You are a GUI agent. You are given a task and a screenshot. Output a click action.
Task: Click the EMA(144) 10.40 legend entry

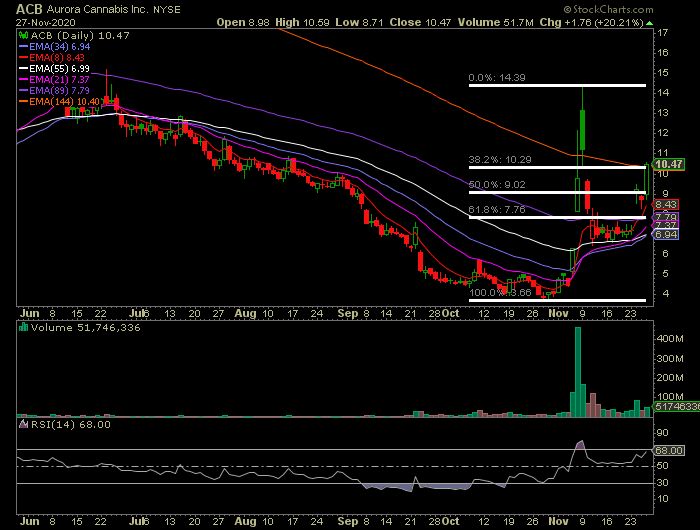point(64,102)
